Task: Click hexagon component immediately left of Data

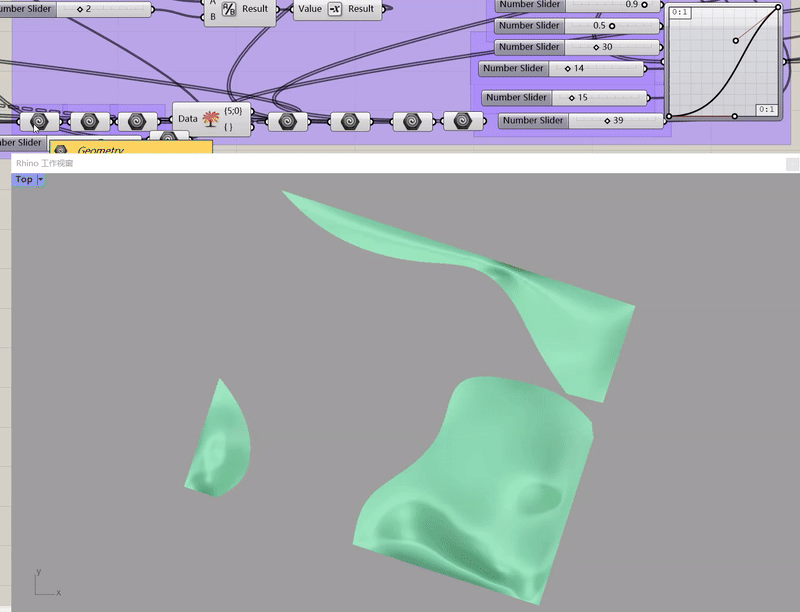Action: 135,121
